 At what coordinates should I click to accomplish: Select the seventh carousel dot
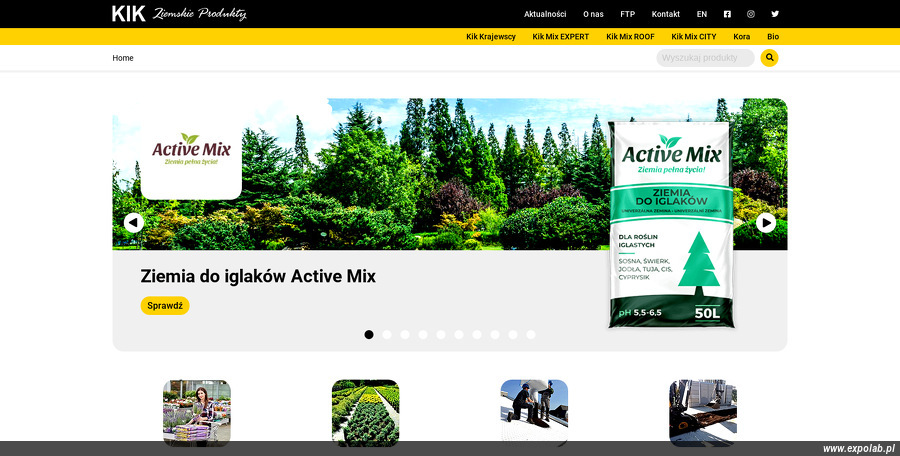tap(477, 334)
